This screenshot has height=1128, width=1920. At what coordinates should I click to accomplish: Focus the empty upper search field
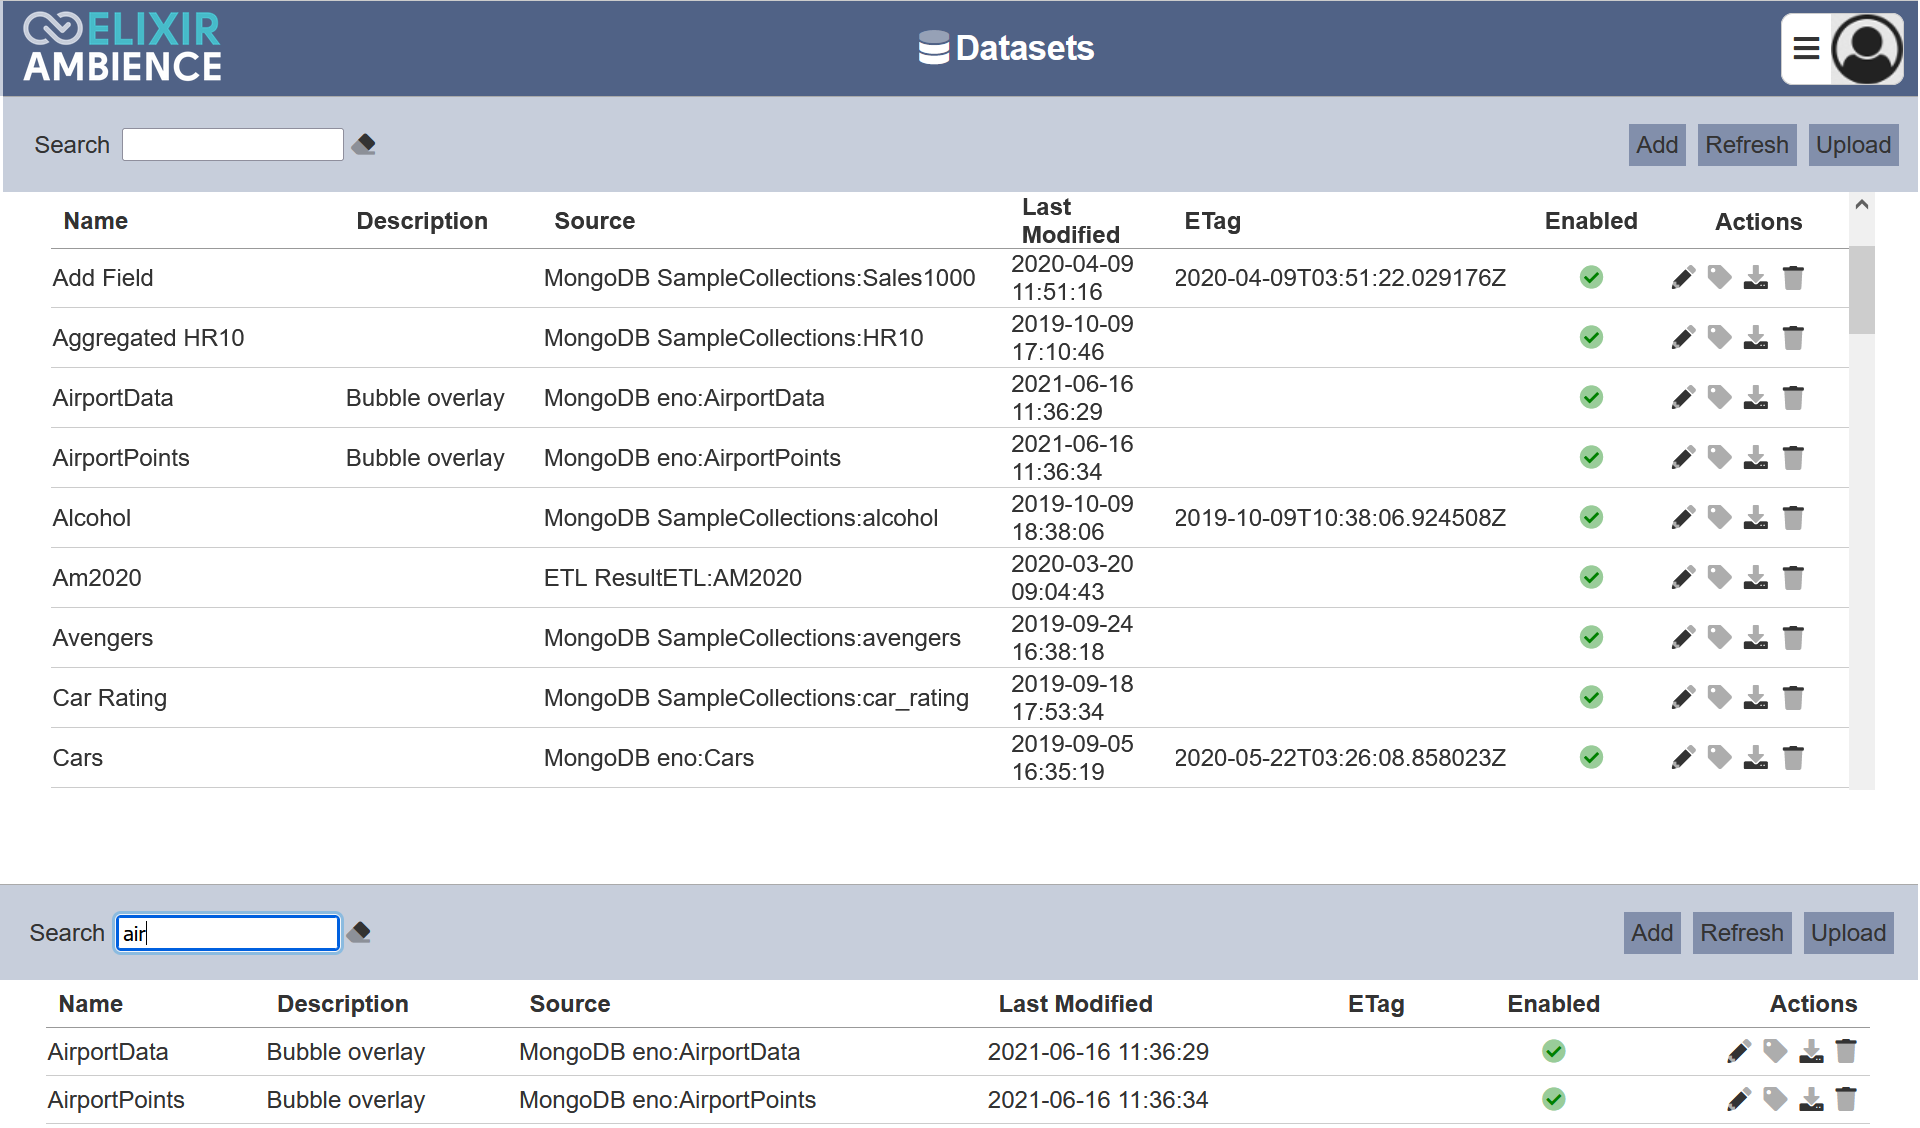[233, 144]
